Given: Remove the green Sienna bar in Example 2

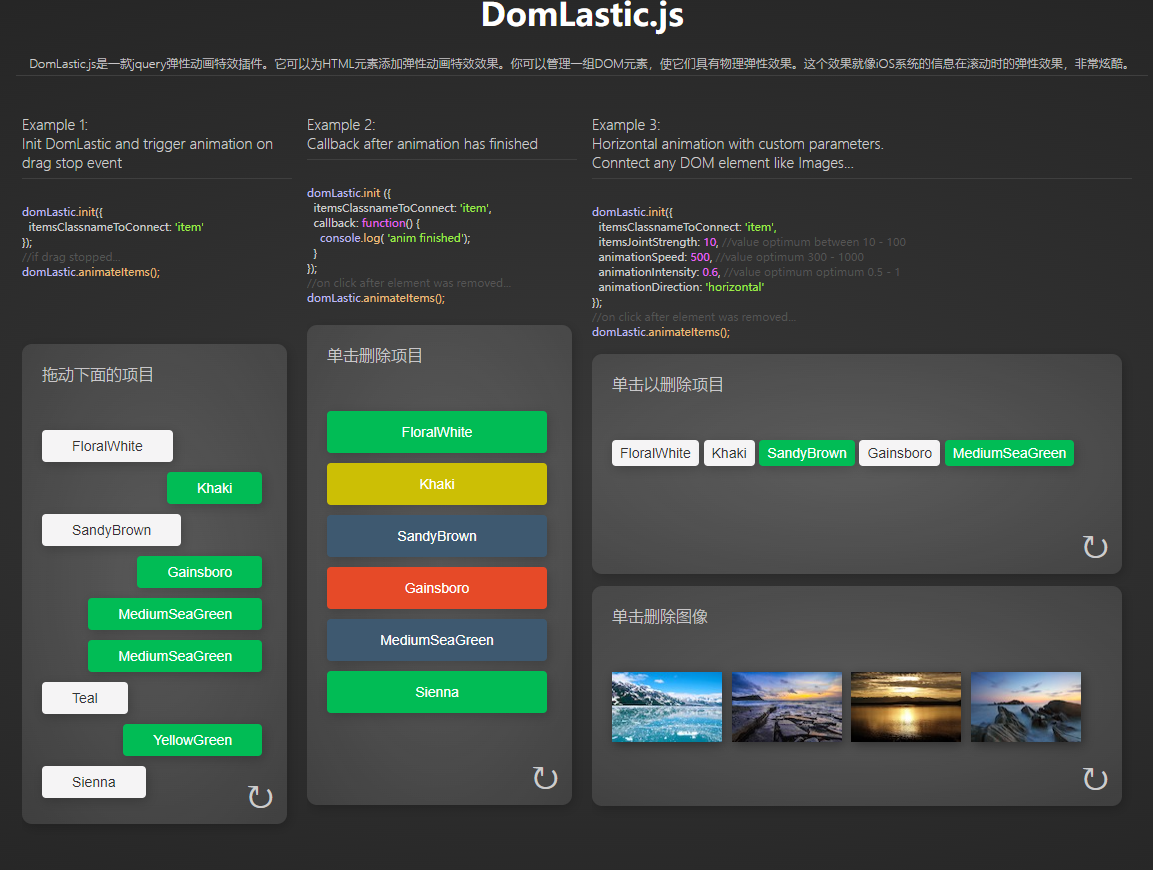Looking at the screenshot, I should pos(437,692).
